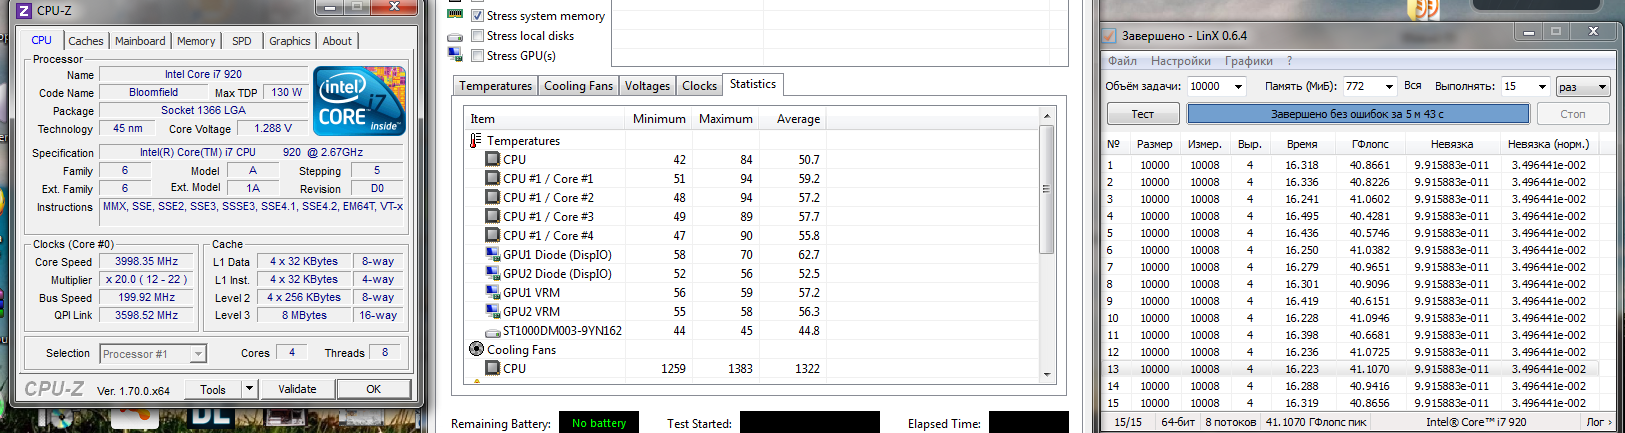Click the orange desktop icon above LinX window
The width and height of the screenshot is (1625, 433).
1423,10
